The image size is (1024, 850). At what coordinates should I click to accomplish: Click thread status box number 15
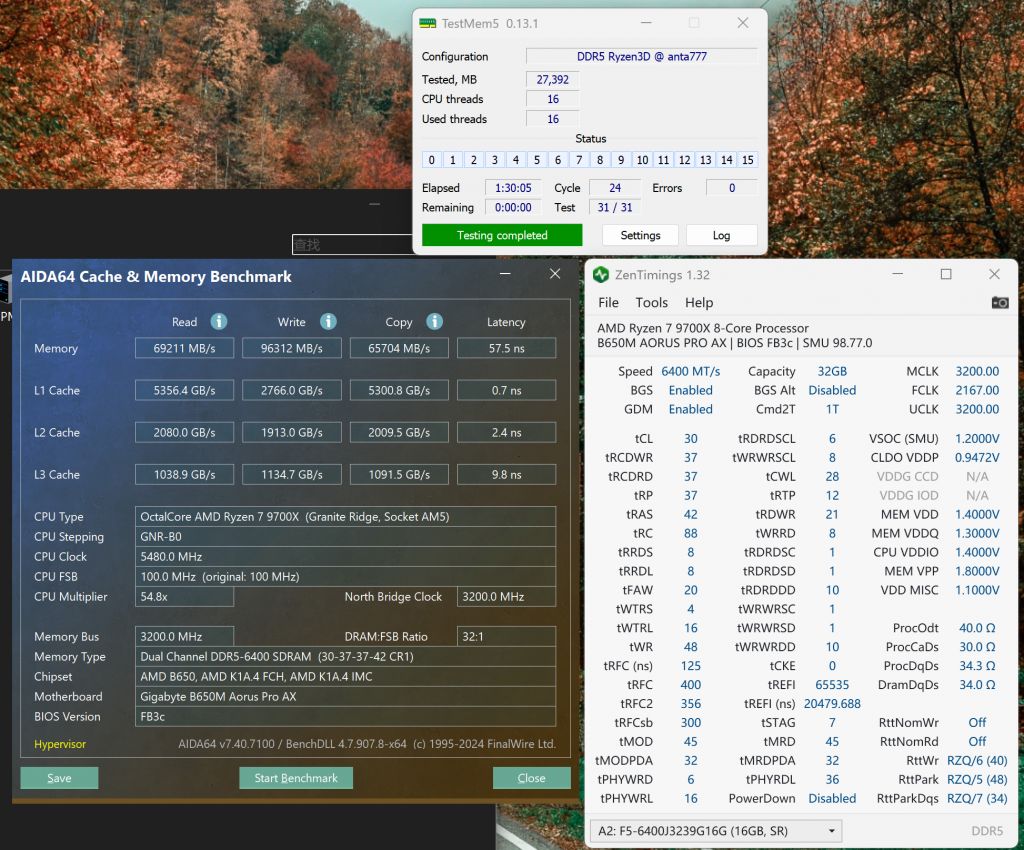[x=747, y=160]
